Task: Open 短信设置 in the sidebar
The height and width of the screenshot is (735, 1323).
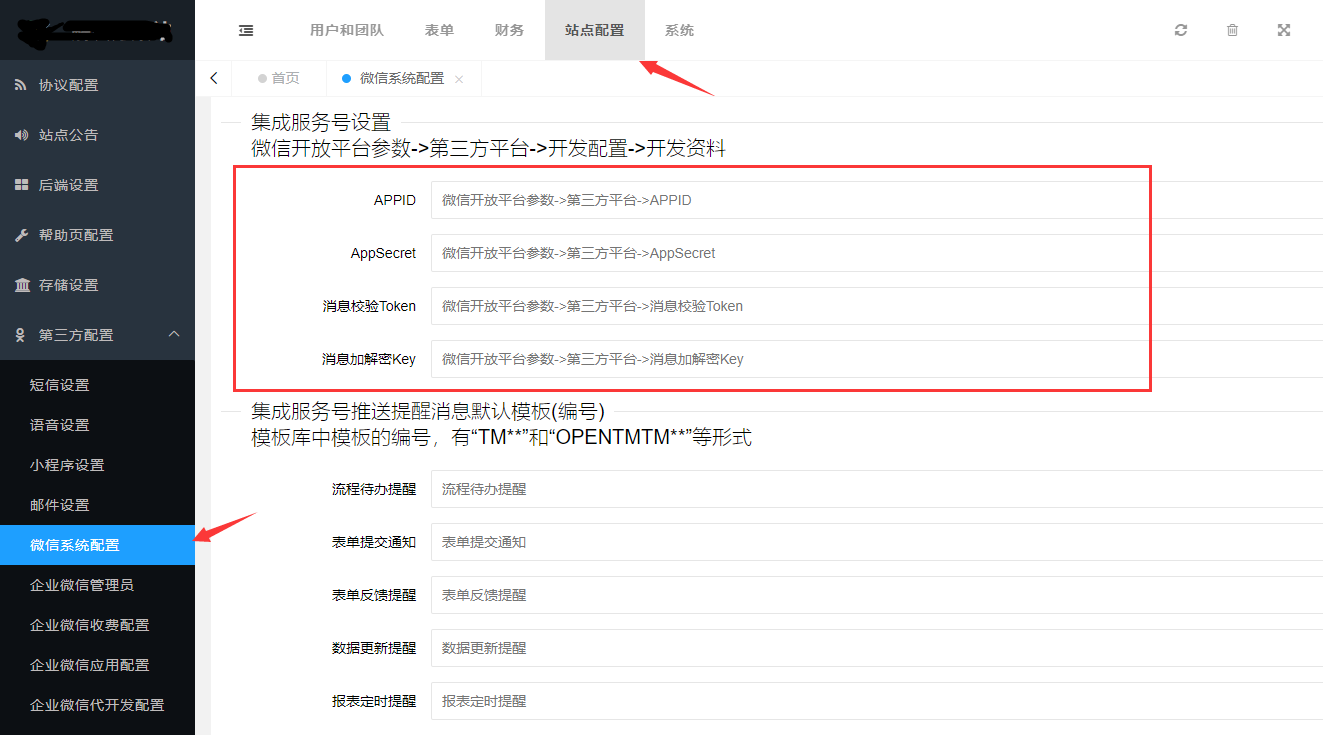Action: 60,385
